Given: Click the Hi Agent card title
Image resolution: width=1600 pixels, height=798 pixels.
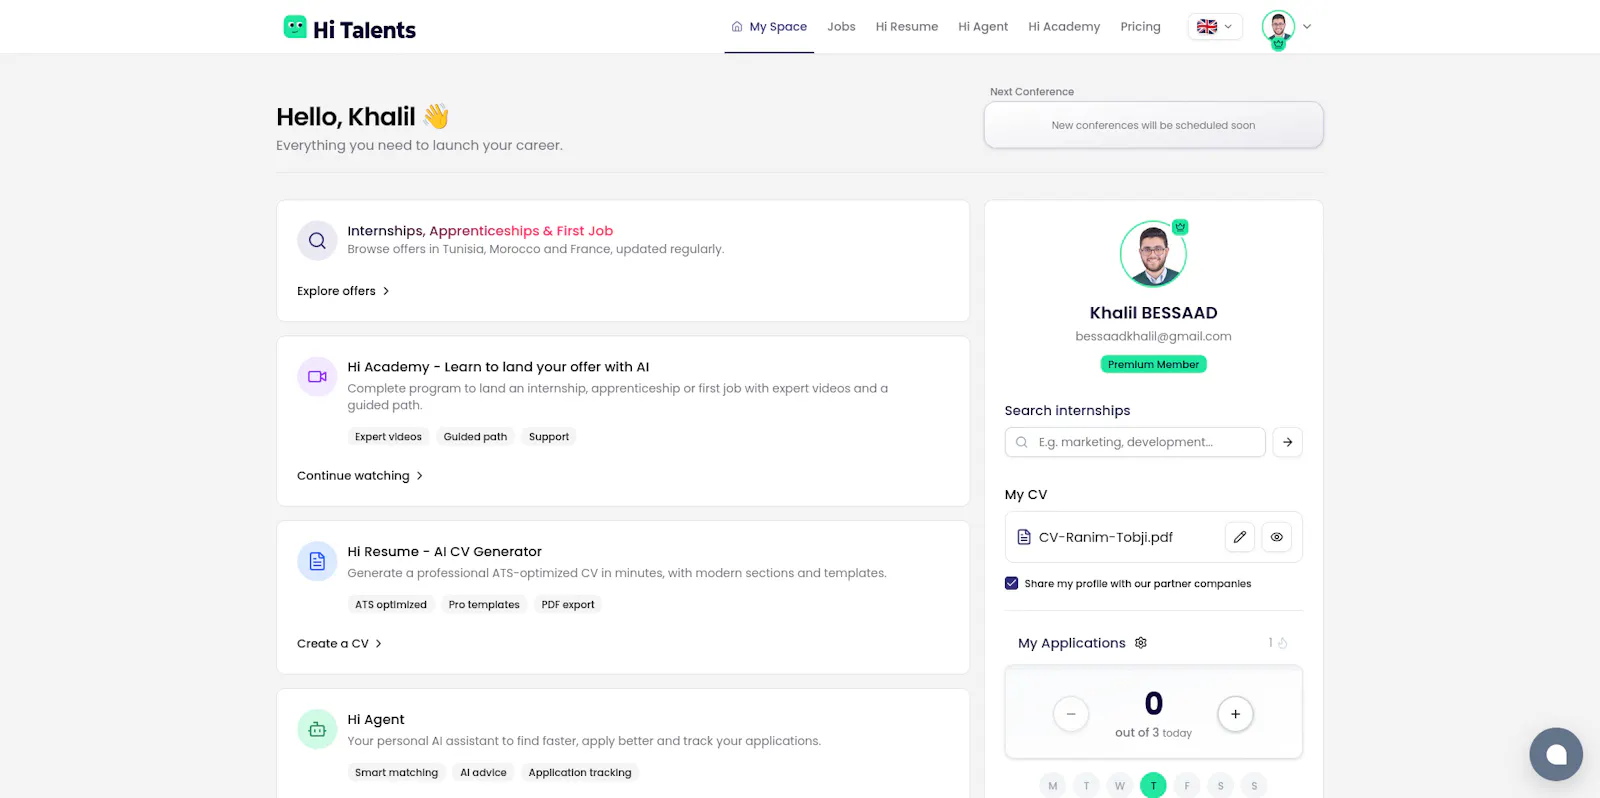Looking at the screenshot, I should click(376, 720).
